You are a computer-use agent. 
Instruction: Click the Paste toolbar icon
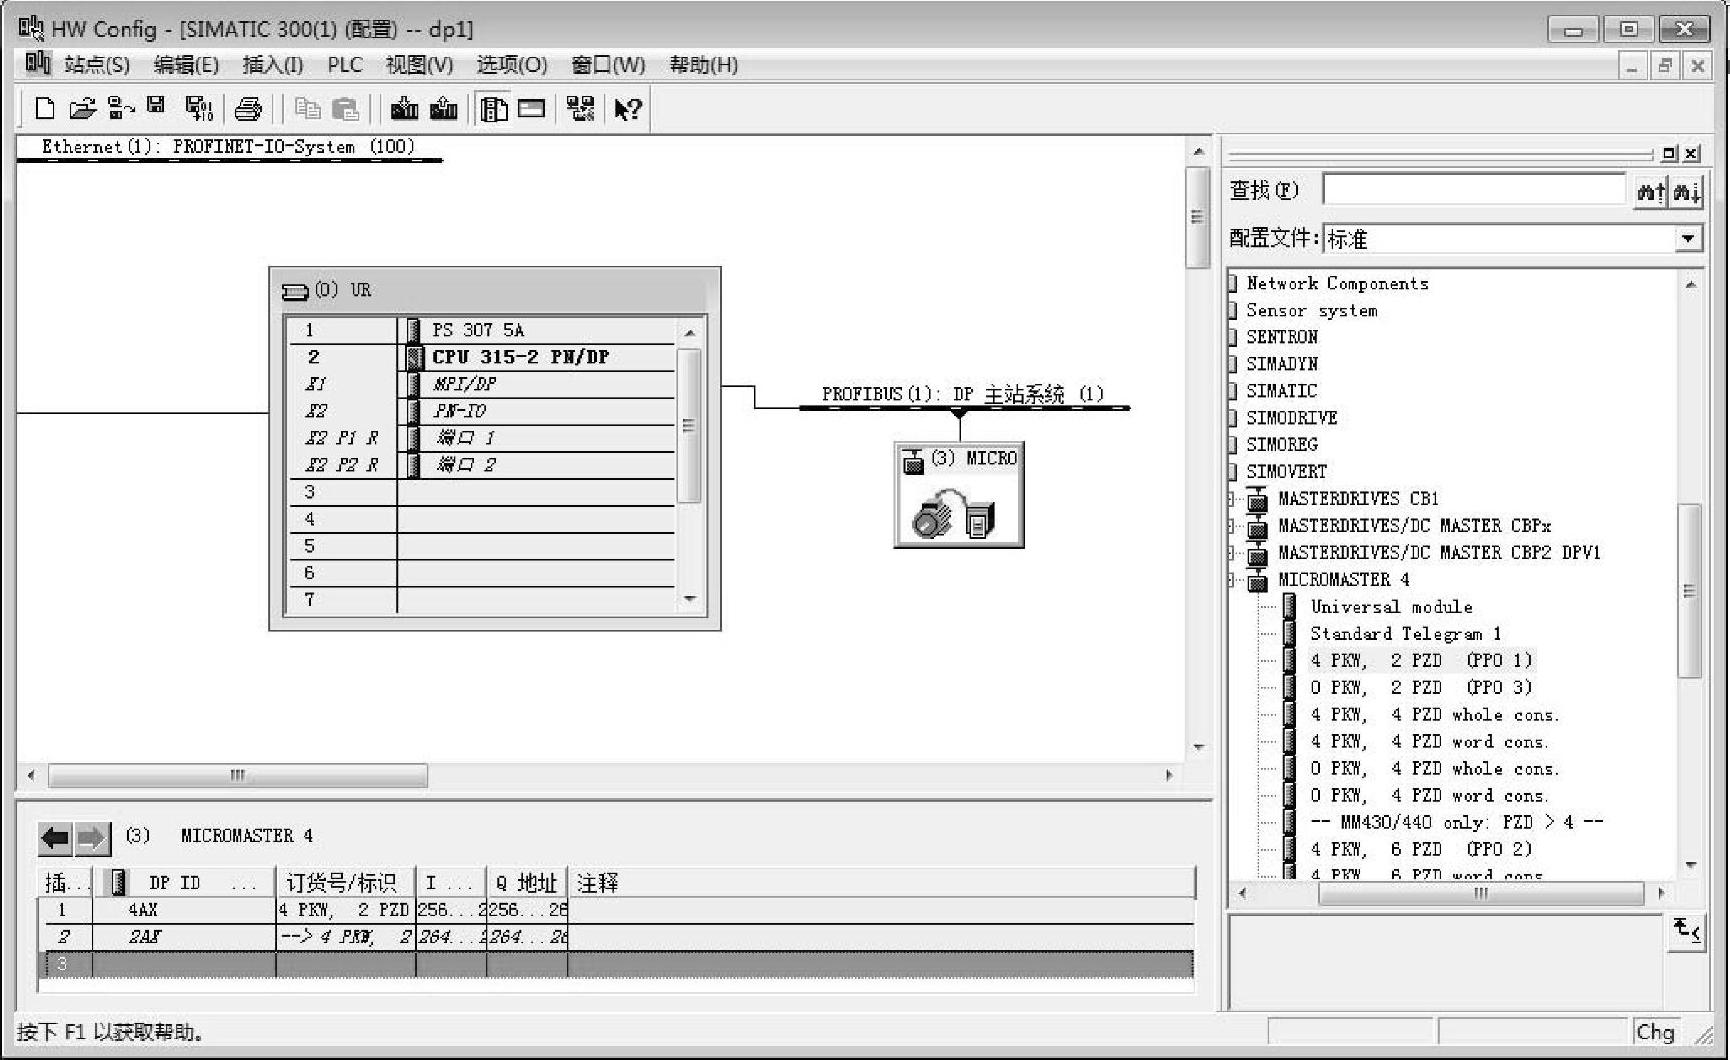(345, 108)
